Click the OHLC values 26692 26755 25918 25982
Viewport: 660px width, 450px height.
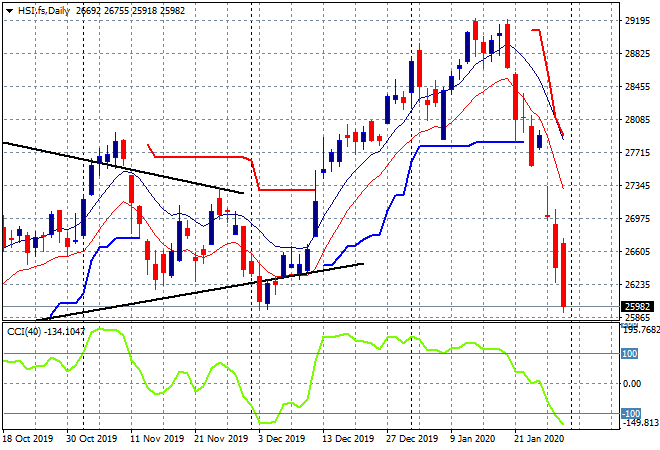(x=130, y=11)
